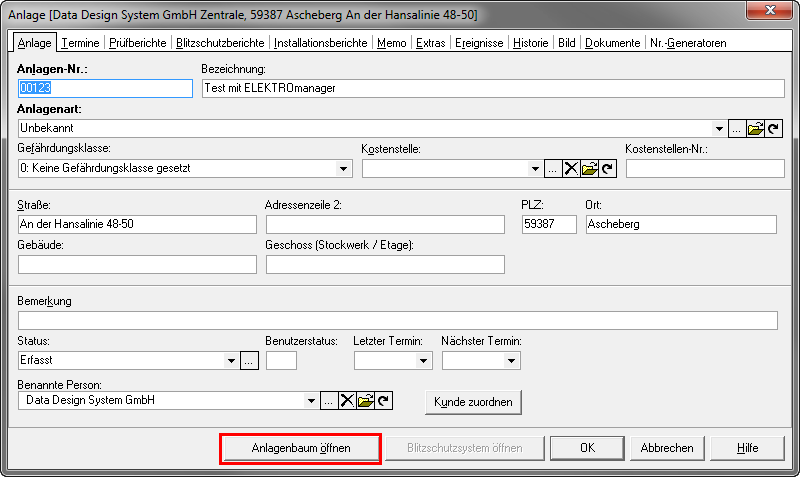Click the refresh icon beside Benannte Person
This screenshot has height=477, width=800.
[383, 401]
